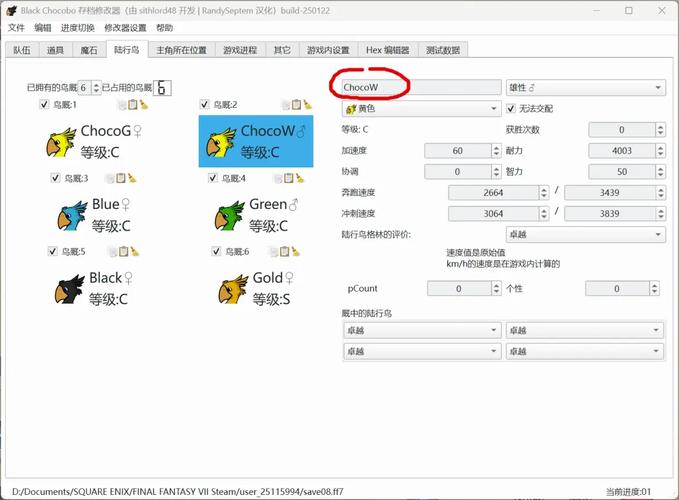Click the 耐力 spinner arrows

coord(660,151)
